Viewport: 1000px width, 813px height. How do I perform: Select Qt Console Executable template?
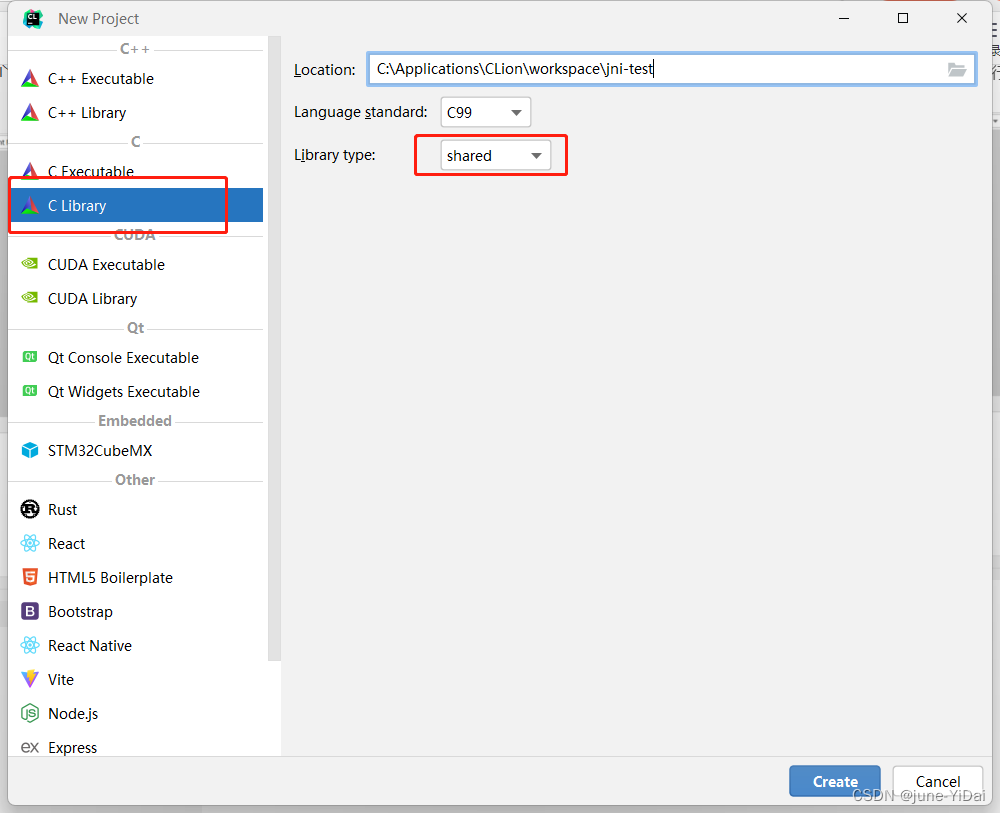tap(135, 357)
